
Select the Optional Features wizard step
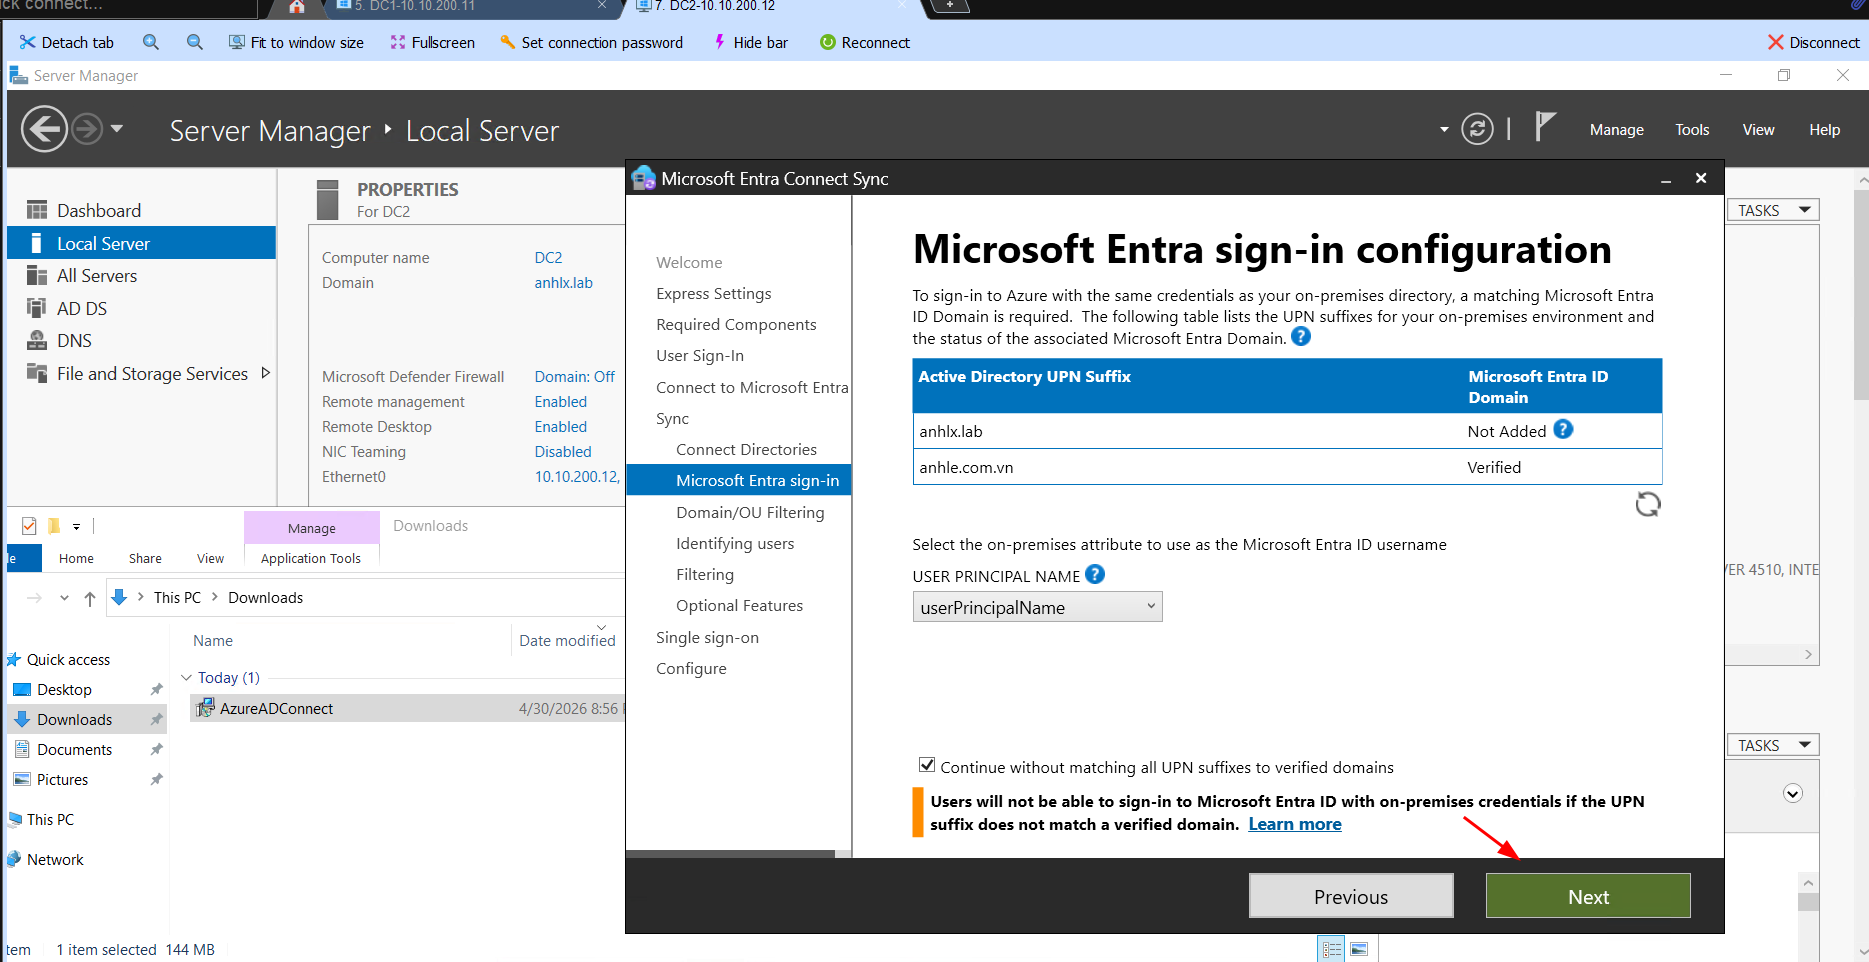click(739, 606)
